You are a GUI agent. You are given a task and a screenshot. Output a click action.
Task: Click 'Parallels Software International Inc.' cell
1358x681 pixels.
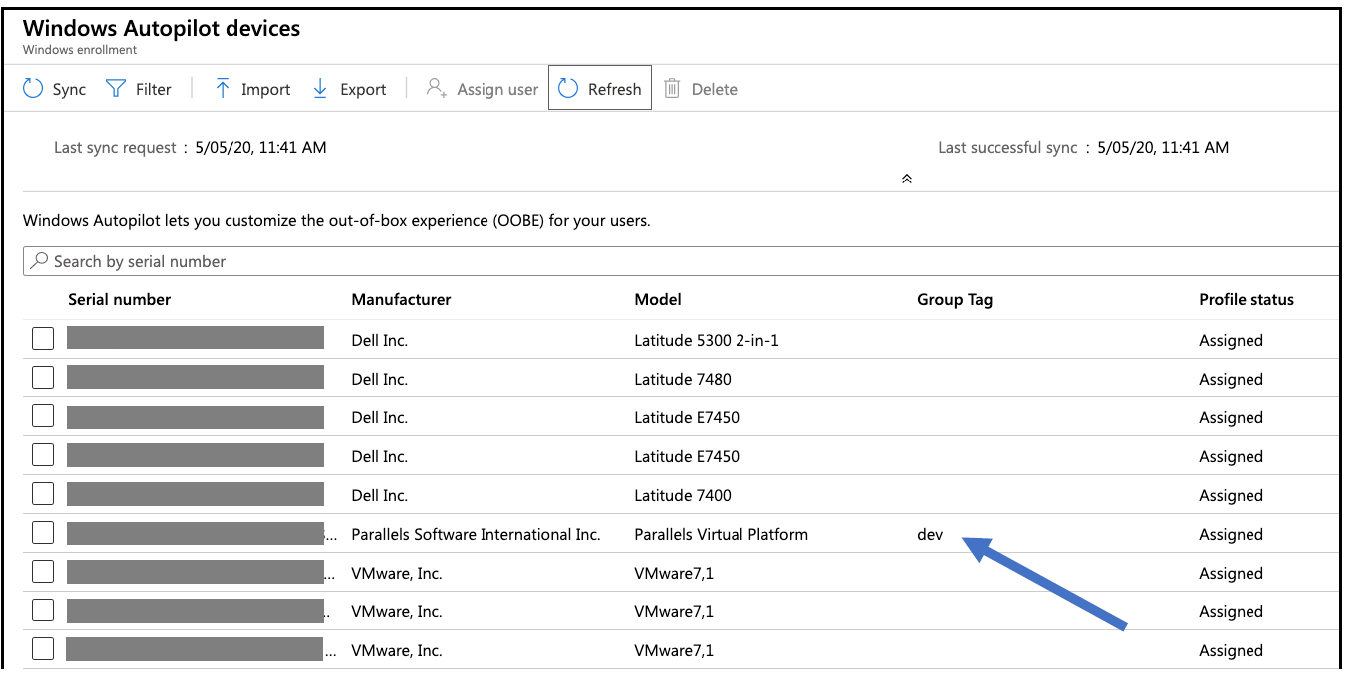point(475,534)
